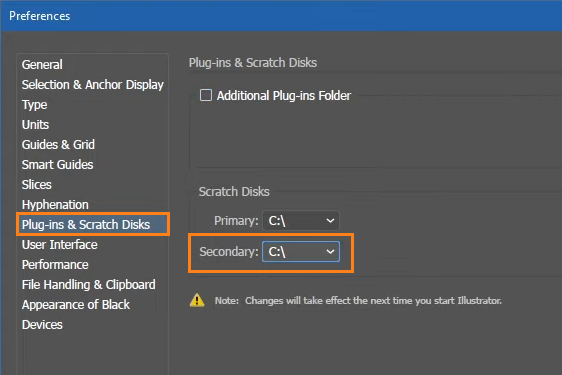
Task: Open the Primary scratch disk dropdown
Action: (x=301, y=221)
